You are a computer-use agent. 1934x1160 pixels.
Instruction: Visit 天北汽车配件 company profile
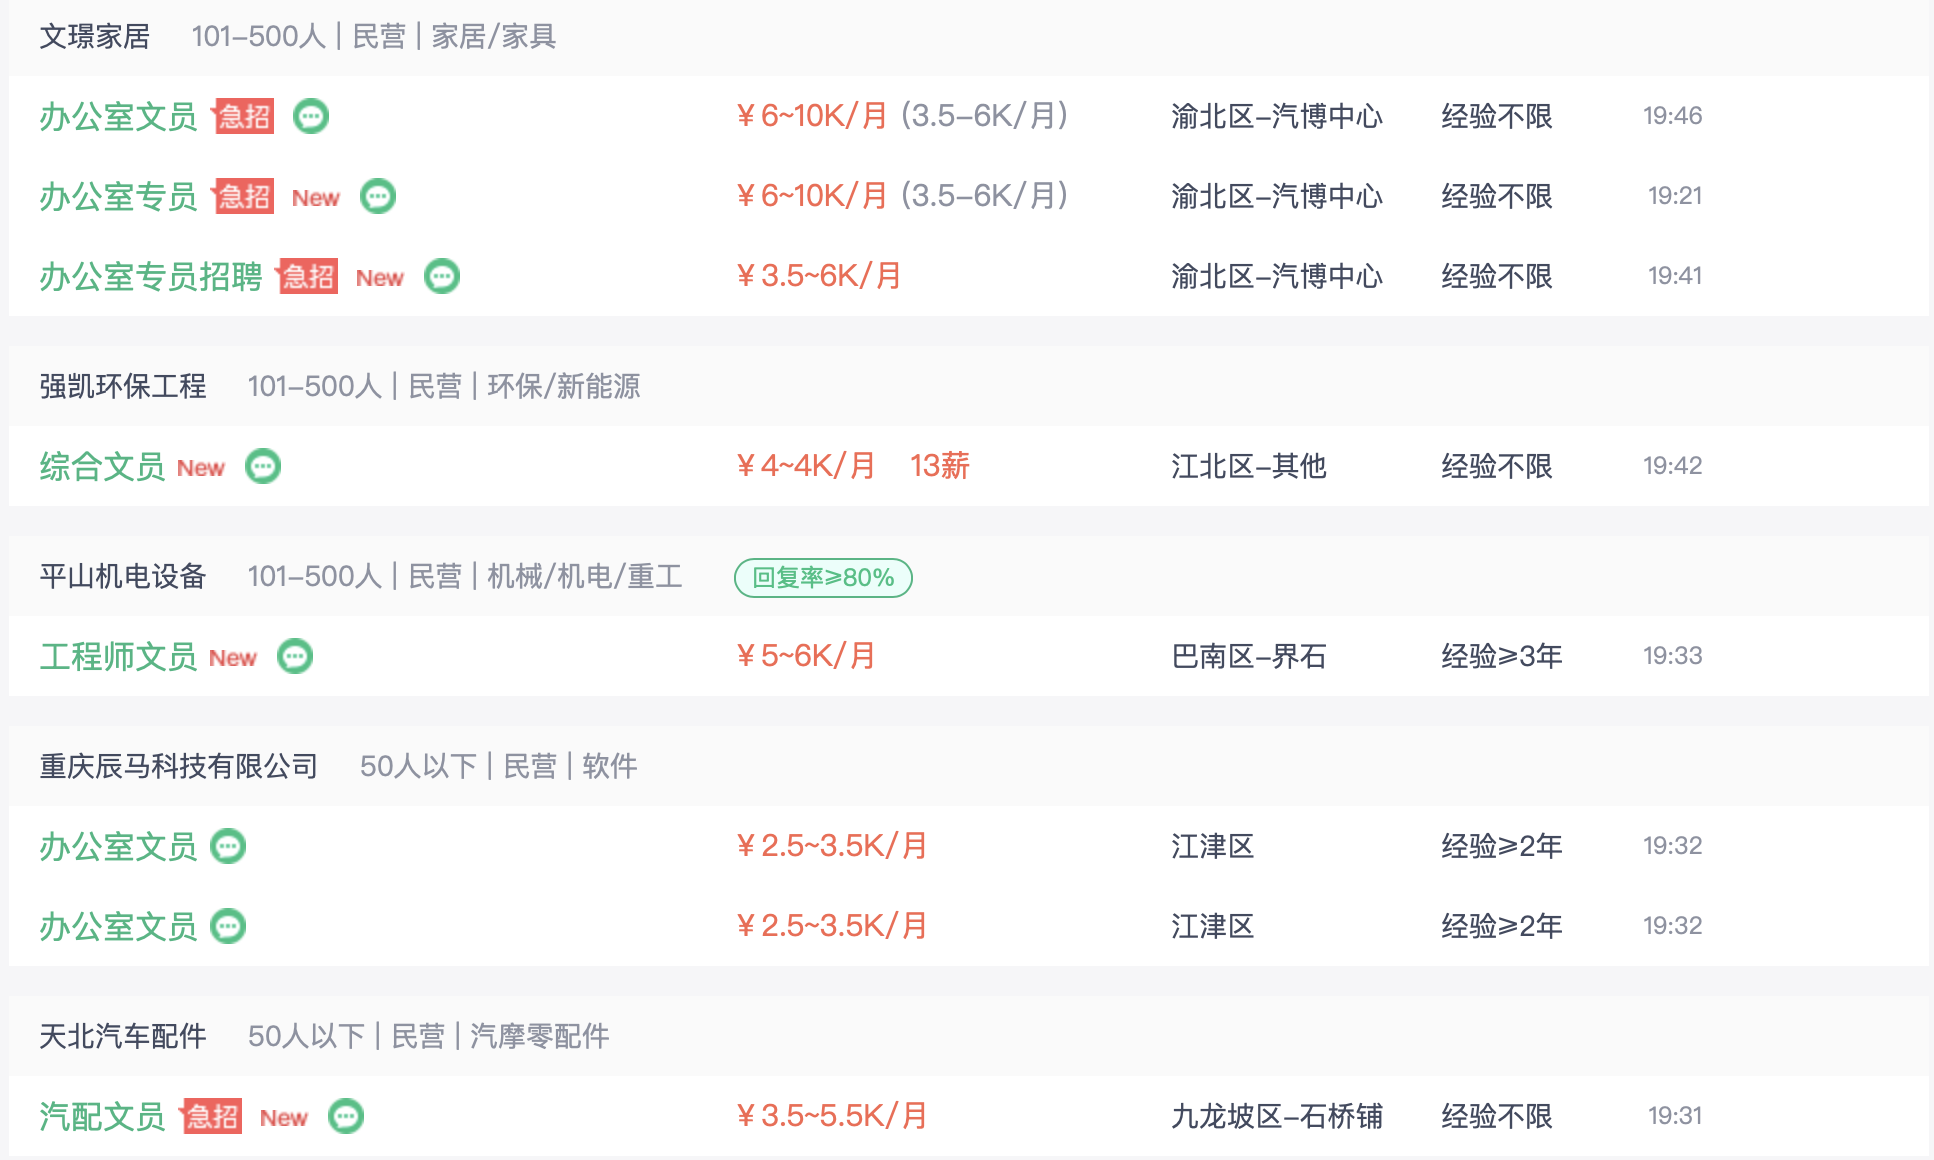(x=123, y=1036)
